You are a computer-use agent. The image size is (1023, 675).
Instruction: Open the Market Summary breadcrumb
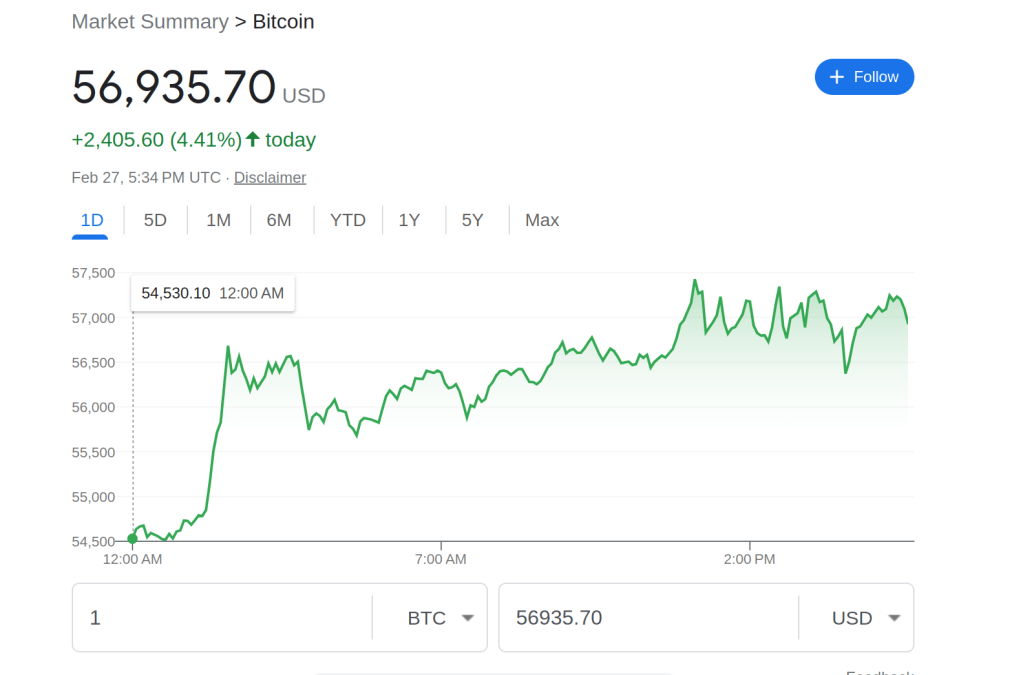[x=150, y=21]
